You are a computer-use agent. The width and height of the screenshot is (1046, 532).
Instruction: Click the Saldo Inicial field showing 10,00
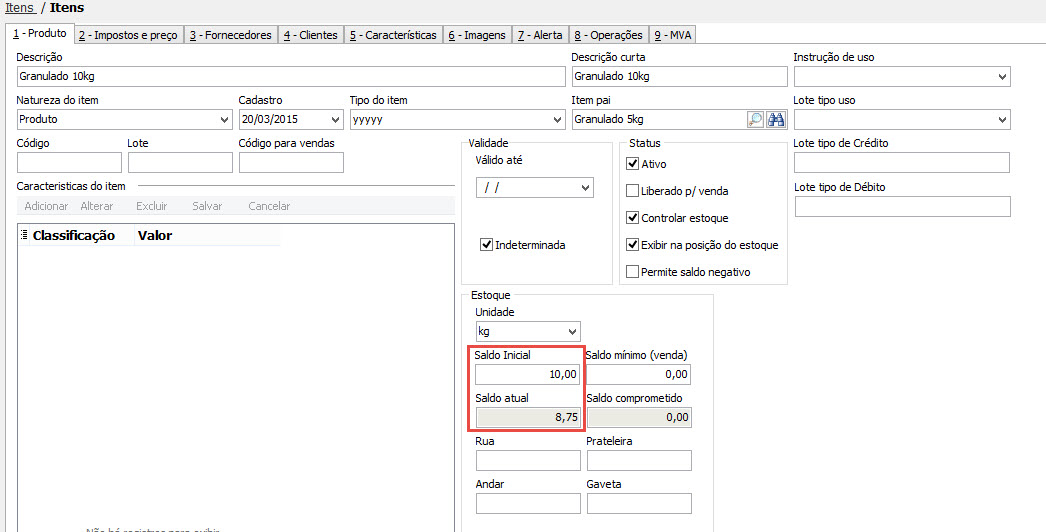click(x=528, y=374)
